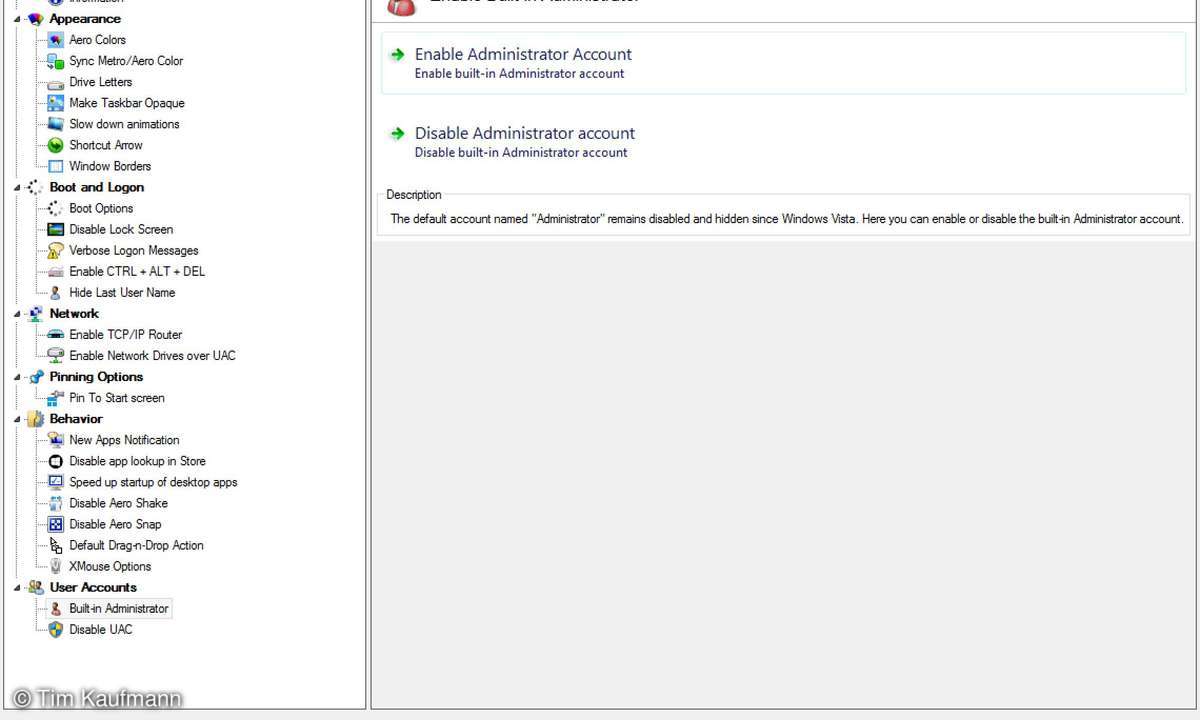The height and width of the screenshot is (720, 1200).
Task: Click the Behavior category folder icon
Action: click(36, 419)
